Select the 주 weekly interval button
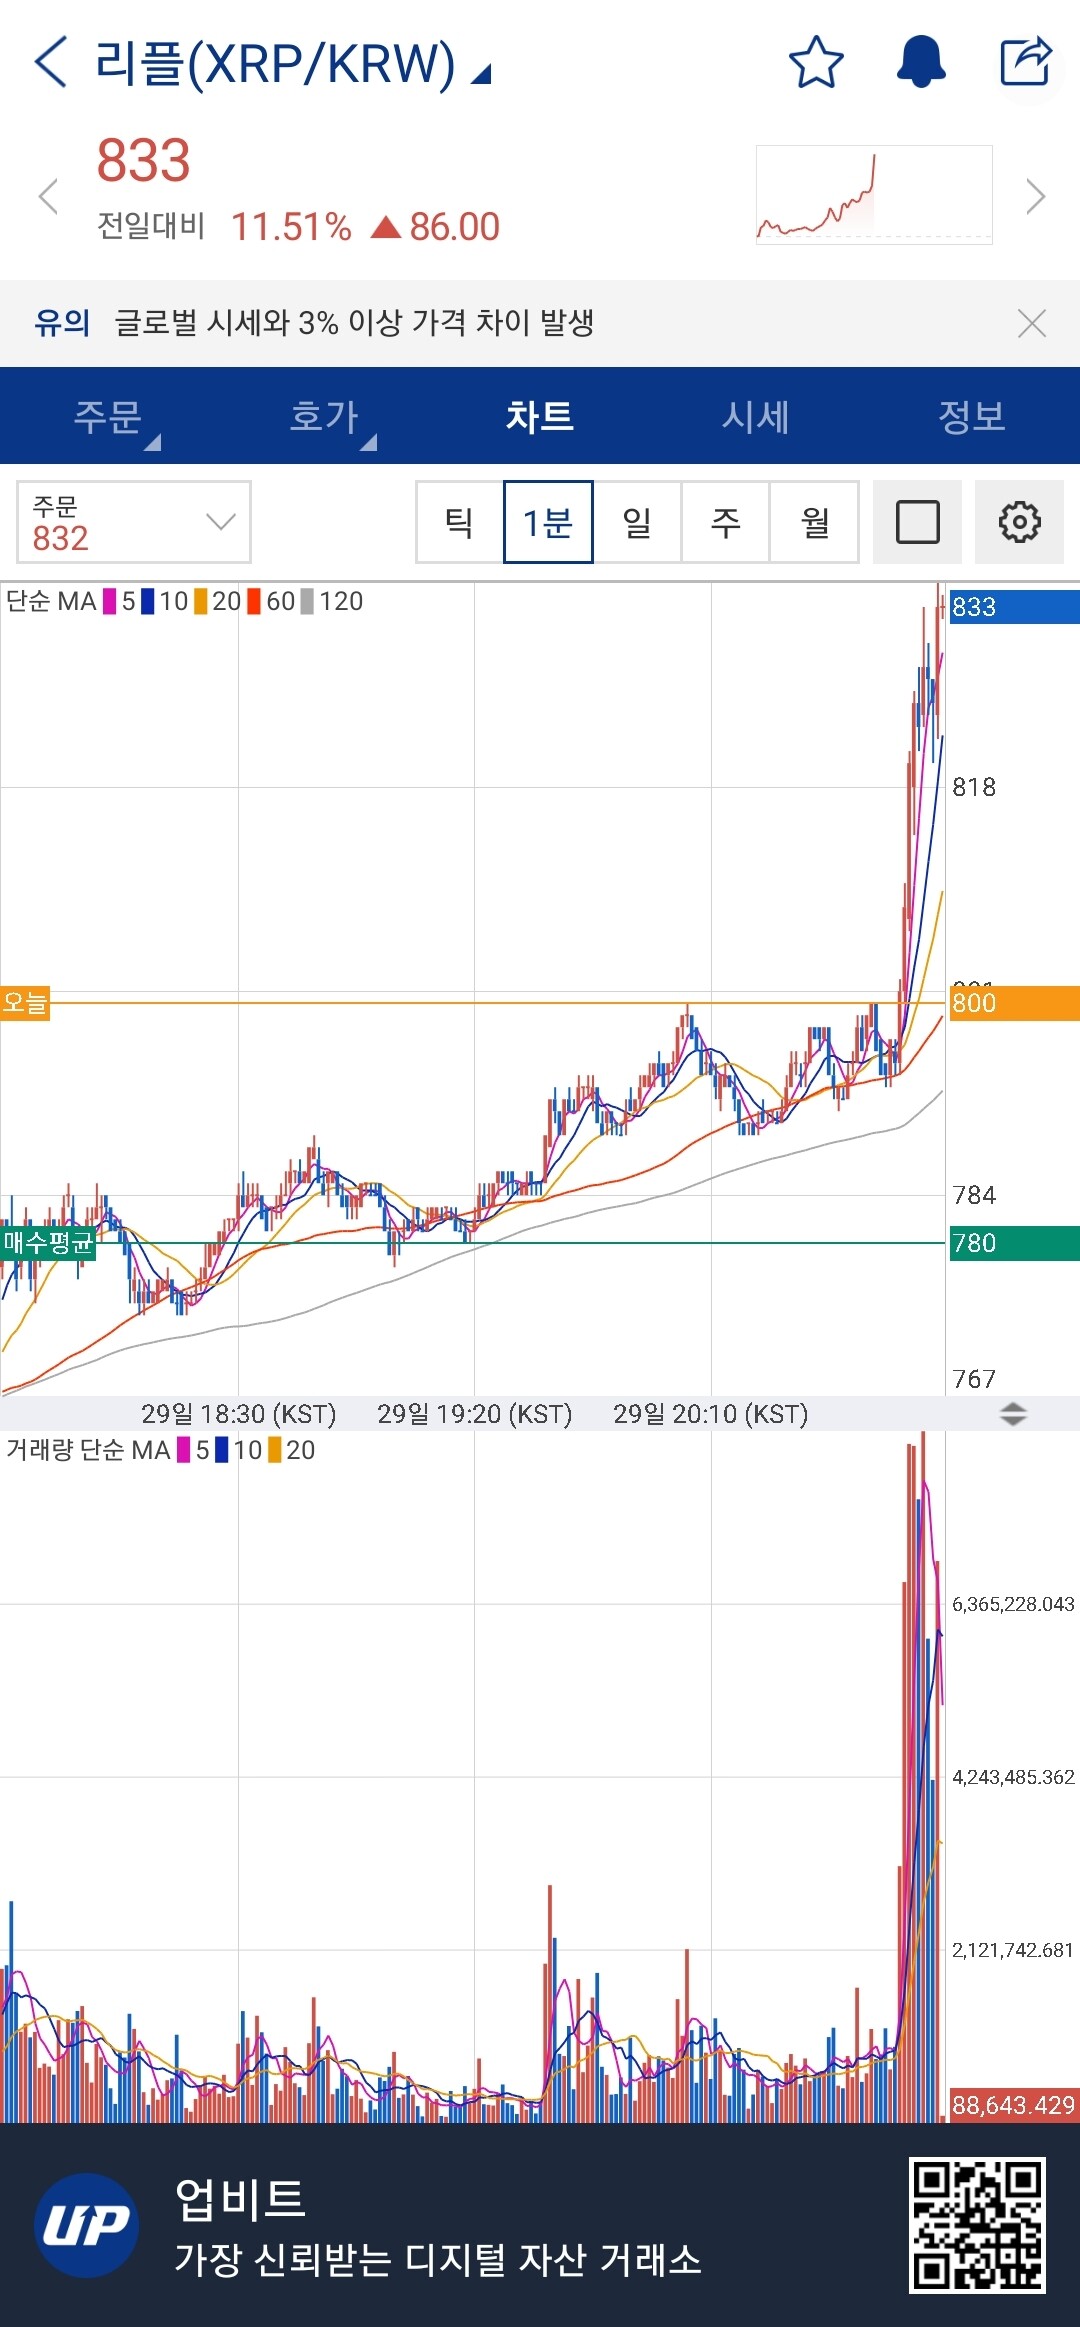The height and width of the screenshot is (2327, 1080). [725, 522]
